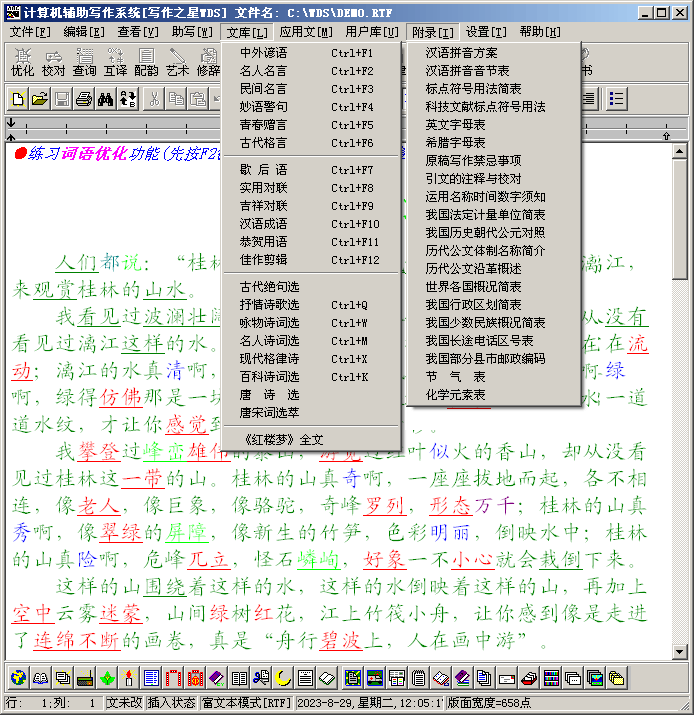Click the yellow stacked folders icon in bottom toolbar
This screenshot has width=694, height=715.
pyautogui.click(x=616, y=678)
